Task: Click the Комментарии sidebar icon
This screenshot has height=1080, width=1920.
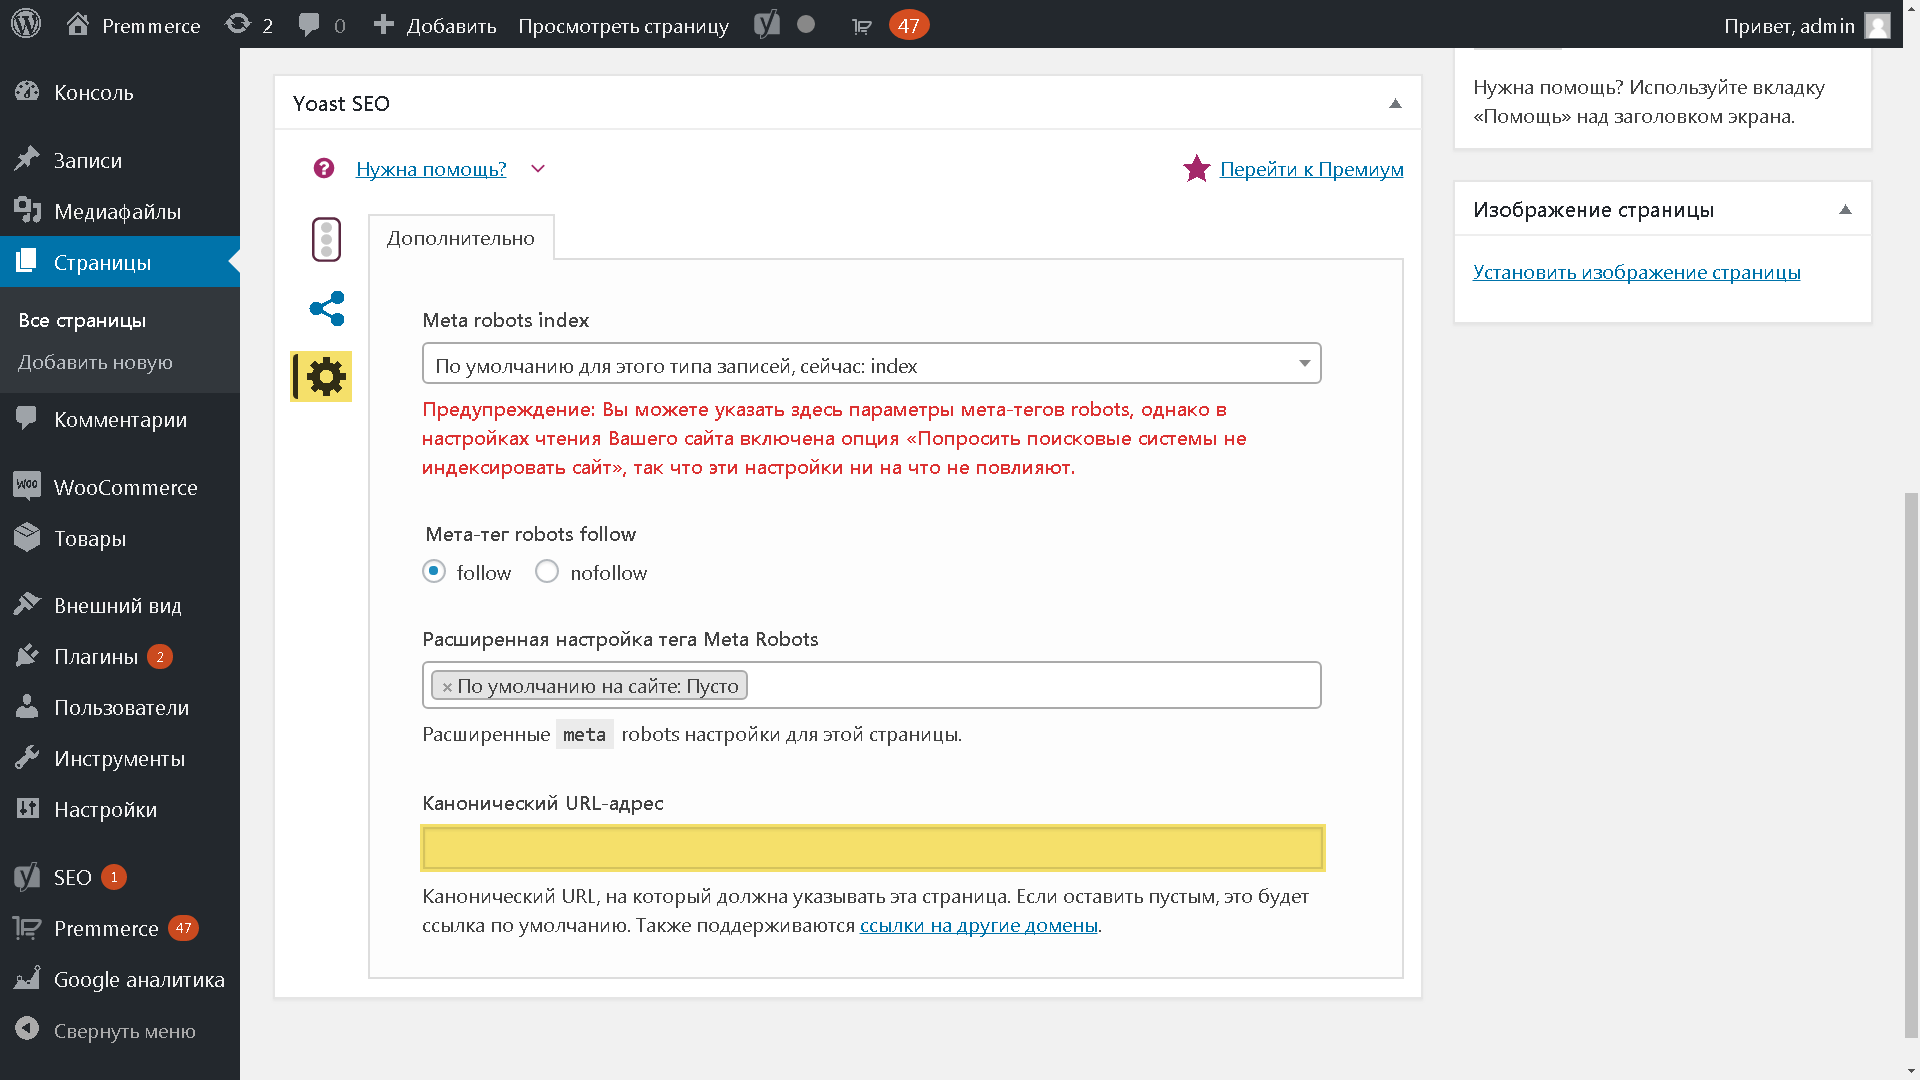Action: click(x=27, y=419)
